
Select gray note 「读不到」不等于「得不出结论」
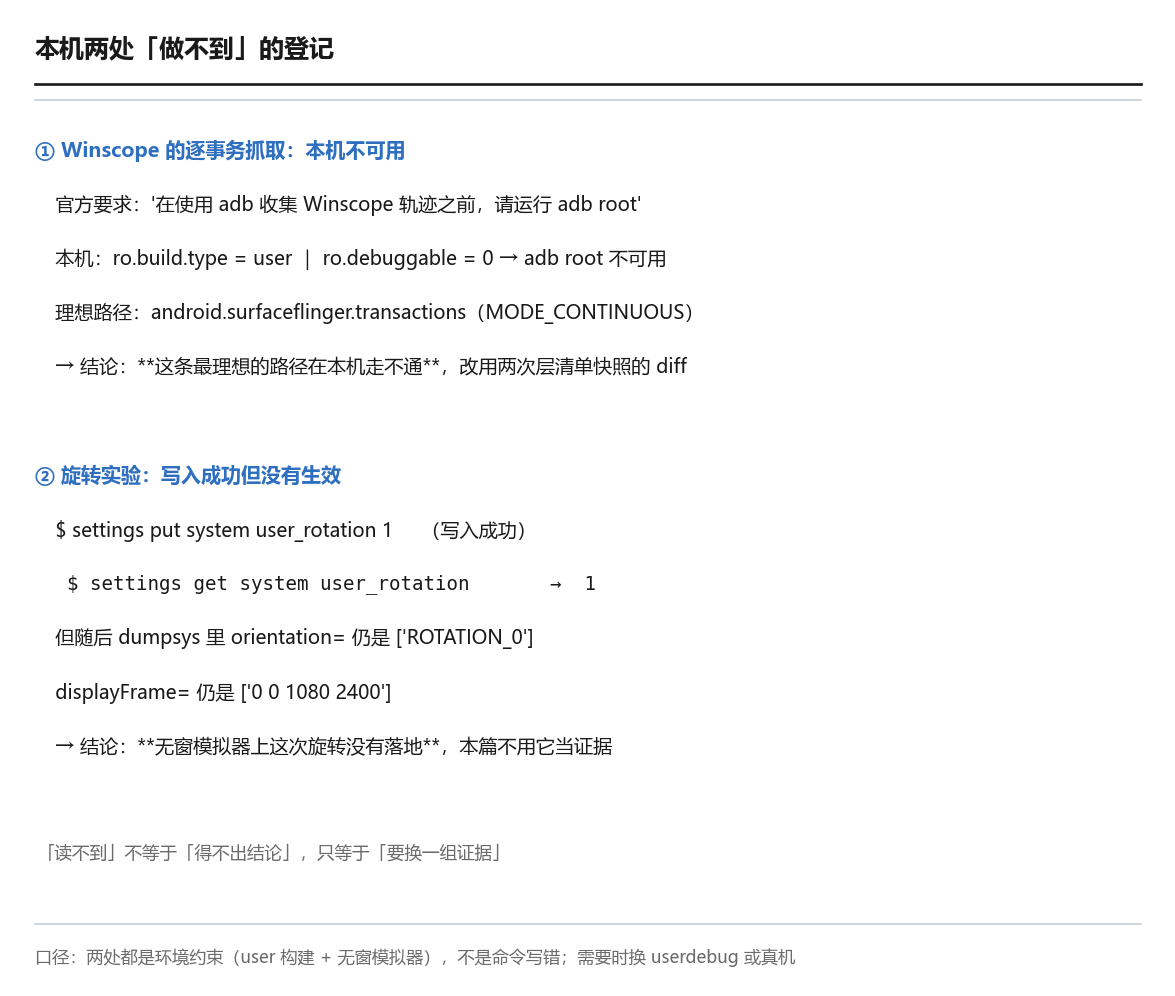pos(273,853)
